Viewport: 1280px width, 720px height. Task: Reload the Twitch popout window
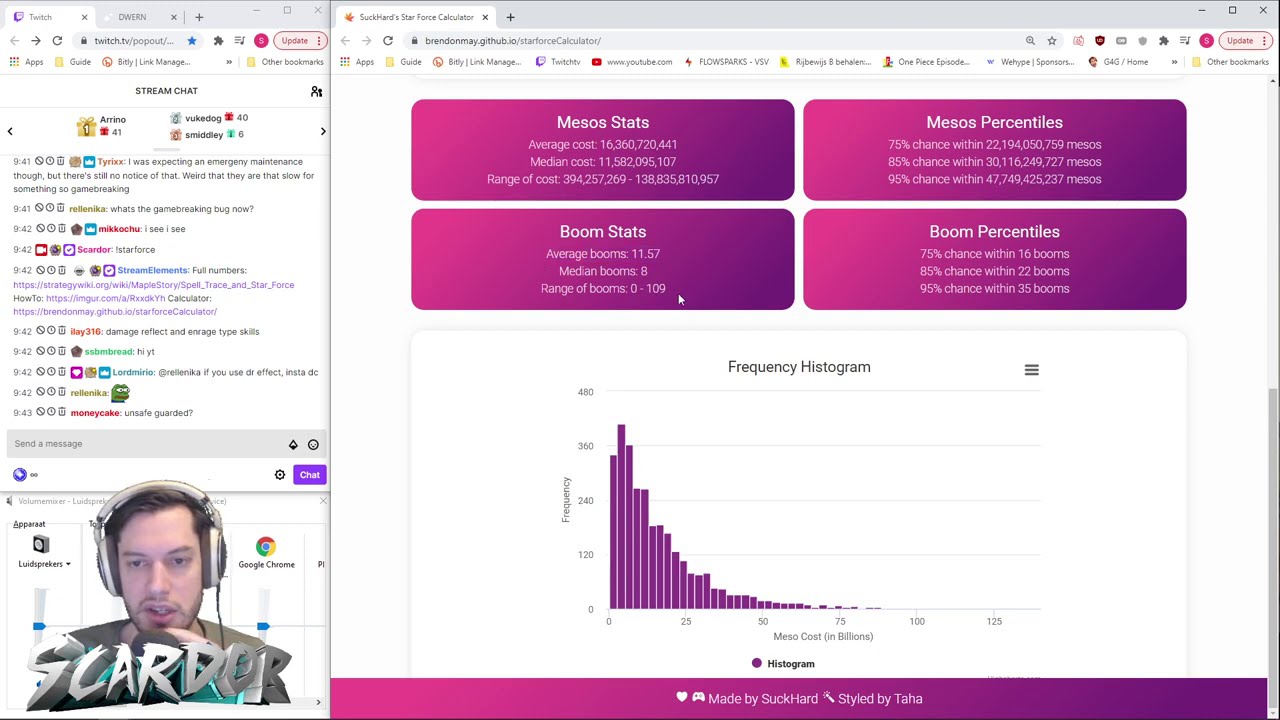pos(57,41)
